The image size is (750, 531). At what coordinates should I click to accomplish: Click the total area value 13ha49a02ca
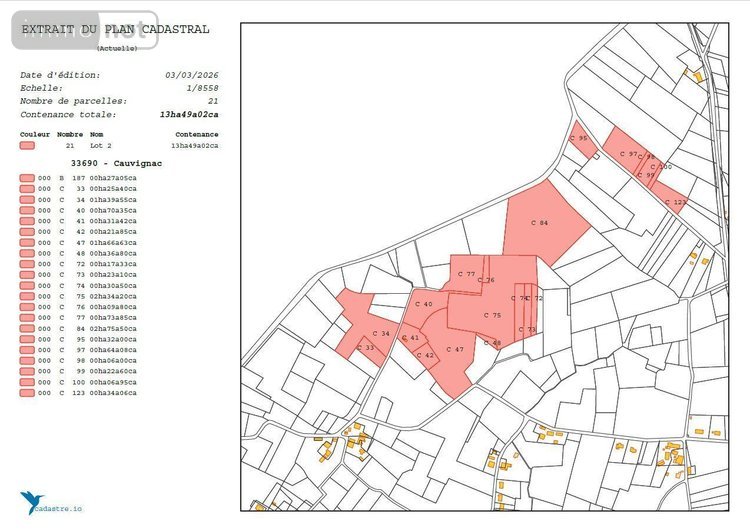click(x=189, y=115)
